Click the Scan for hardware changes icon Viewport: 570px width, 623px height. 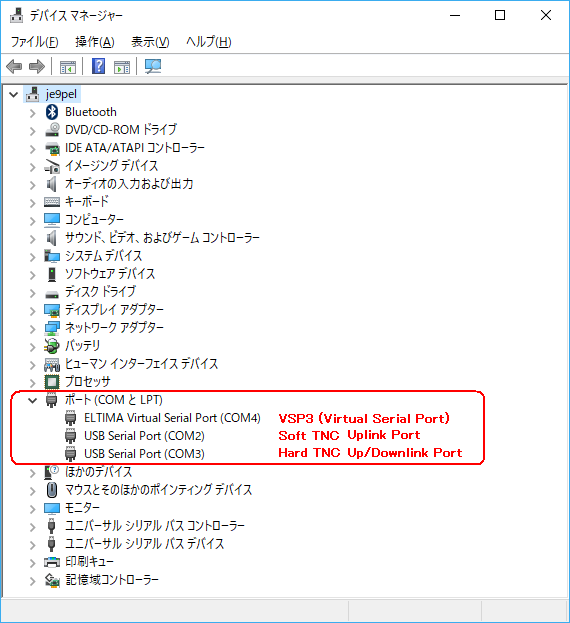click(153, 66)
